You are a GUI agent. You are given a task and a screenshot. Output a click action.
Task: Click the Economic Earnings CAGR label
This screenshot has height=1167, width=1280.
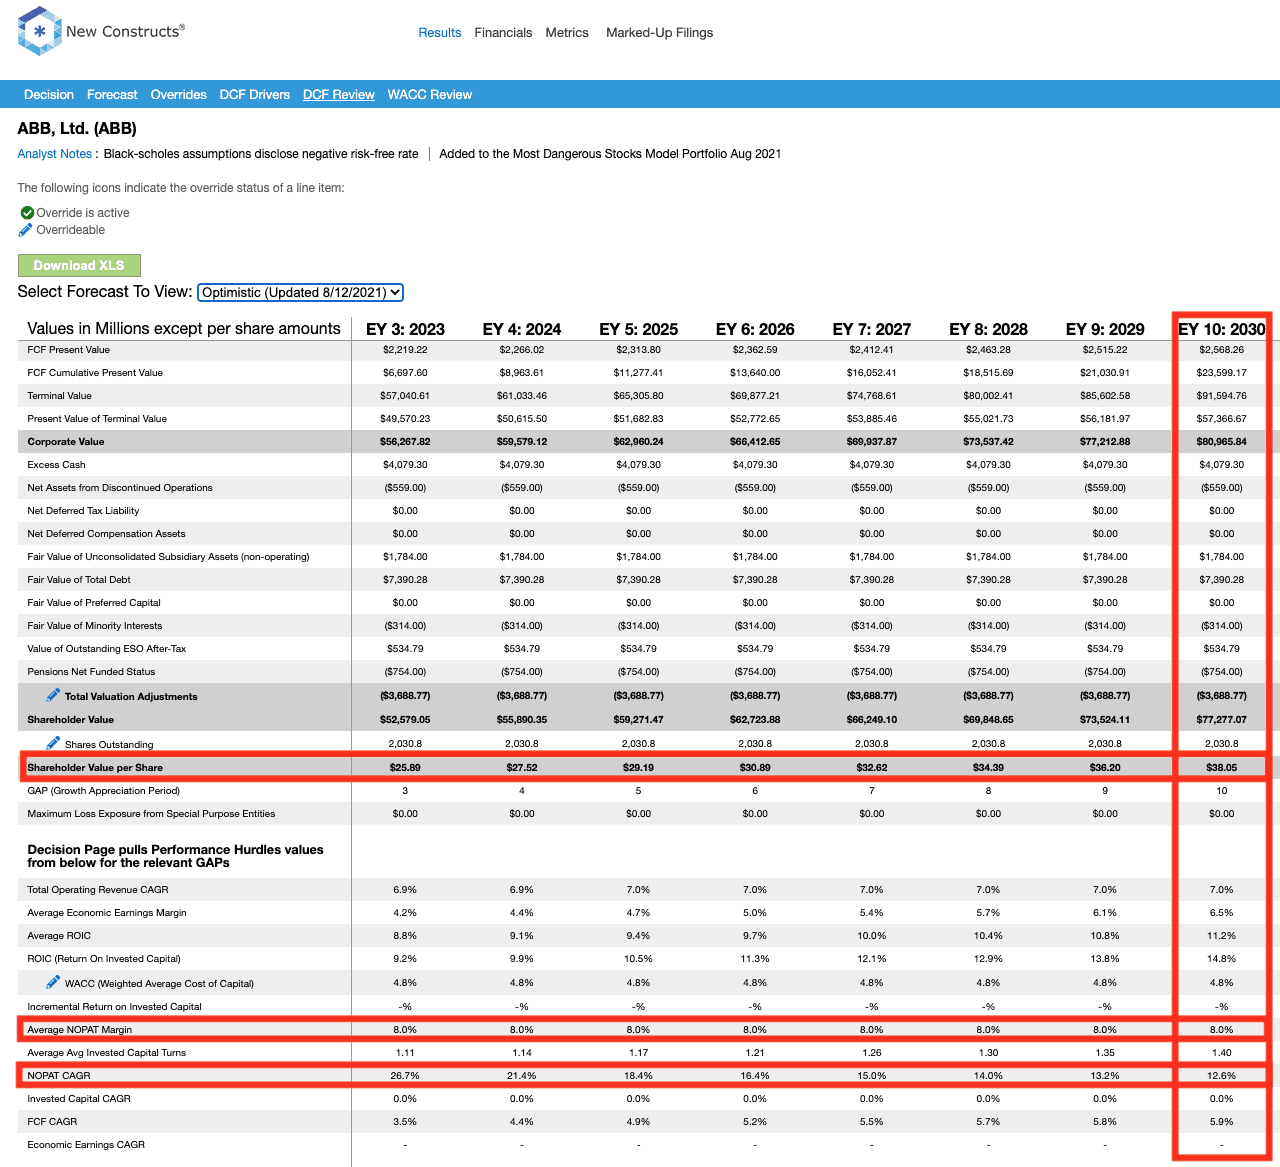(86, 1145)
